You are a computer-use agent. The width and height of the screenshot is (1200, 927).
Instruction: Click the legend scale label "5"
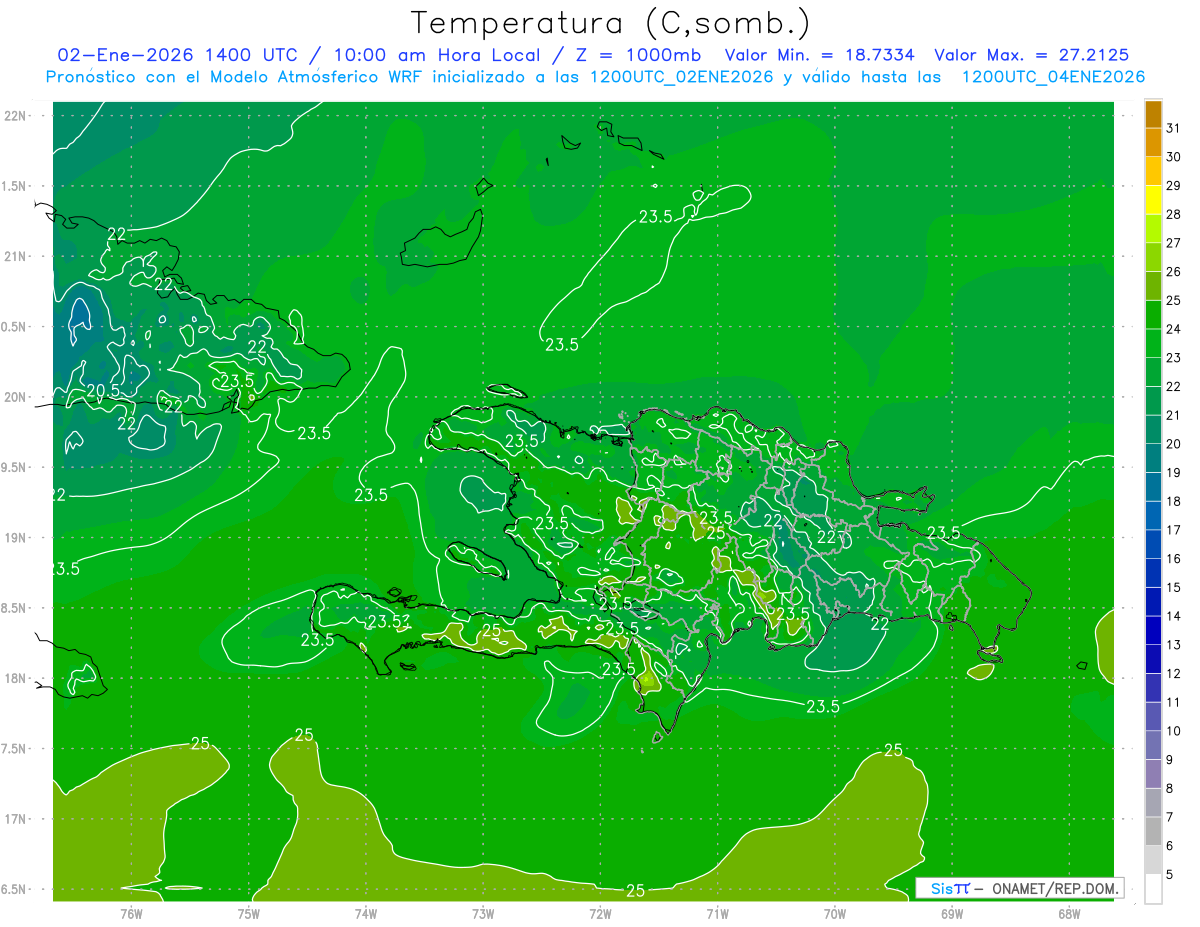(x=1170, y=874)
